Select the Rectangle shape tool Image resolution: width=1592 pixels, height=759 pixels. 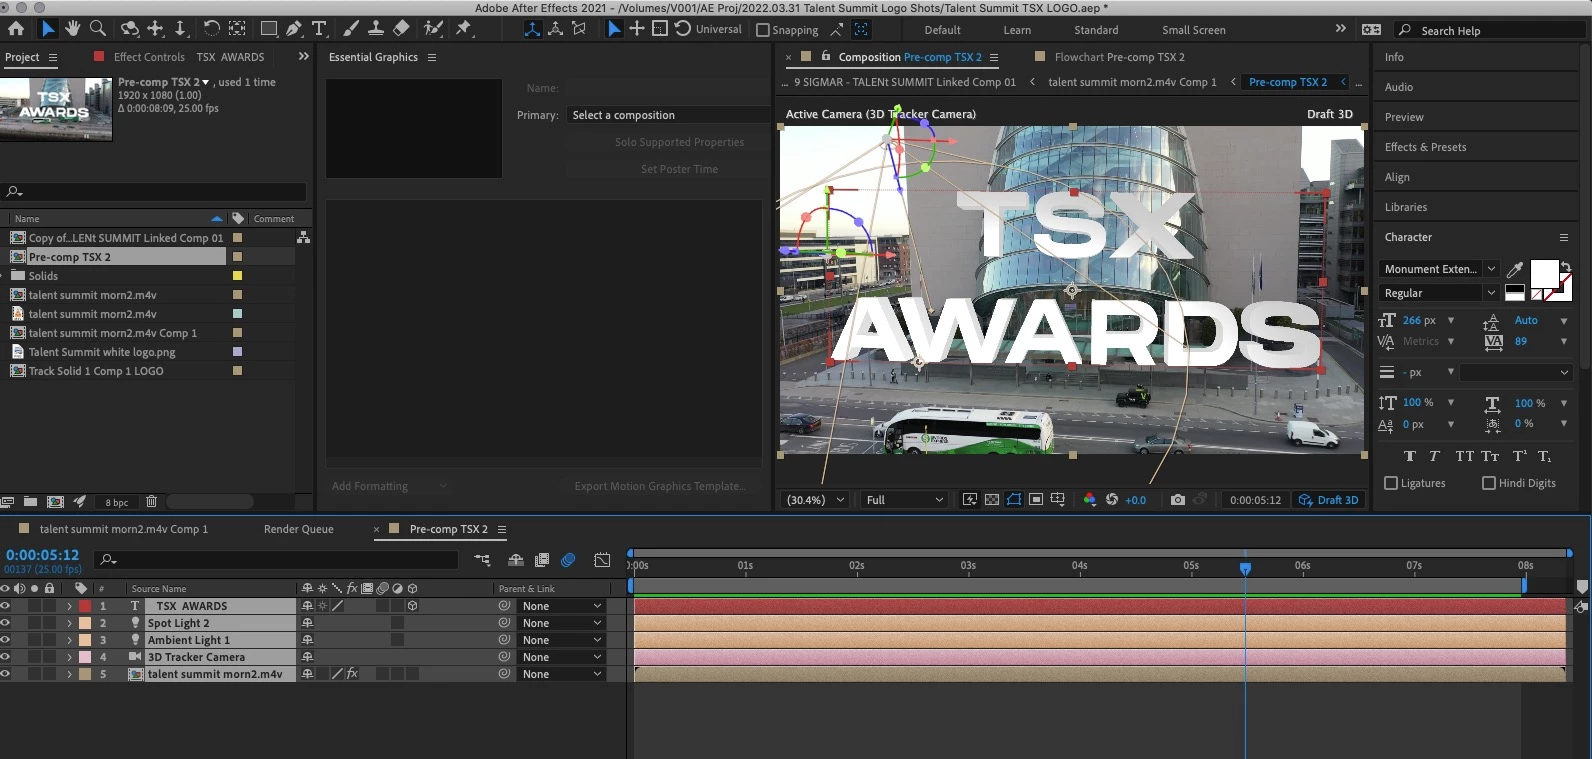point(269,28)
